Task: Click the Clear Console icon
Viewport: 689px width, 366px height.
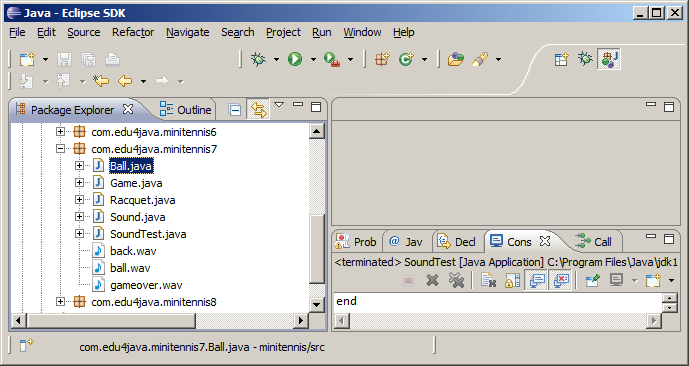Action: [488, 280]
